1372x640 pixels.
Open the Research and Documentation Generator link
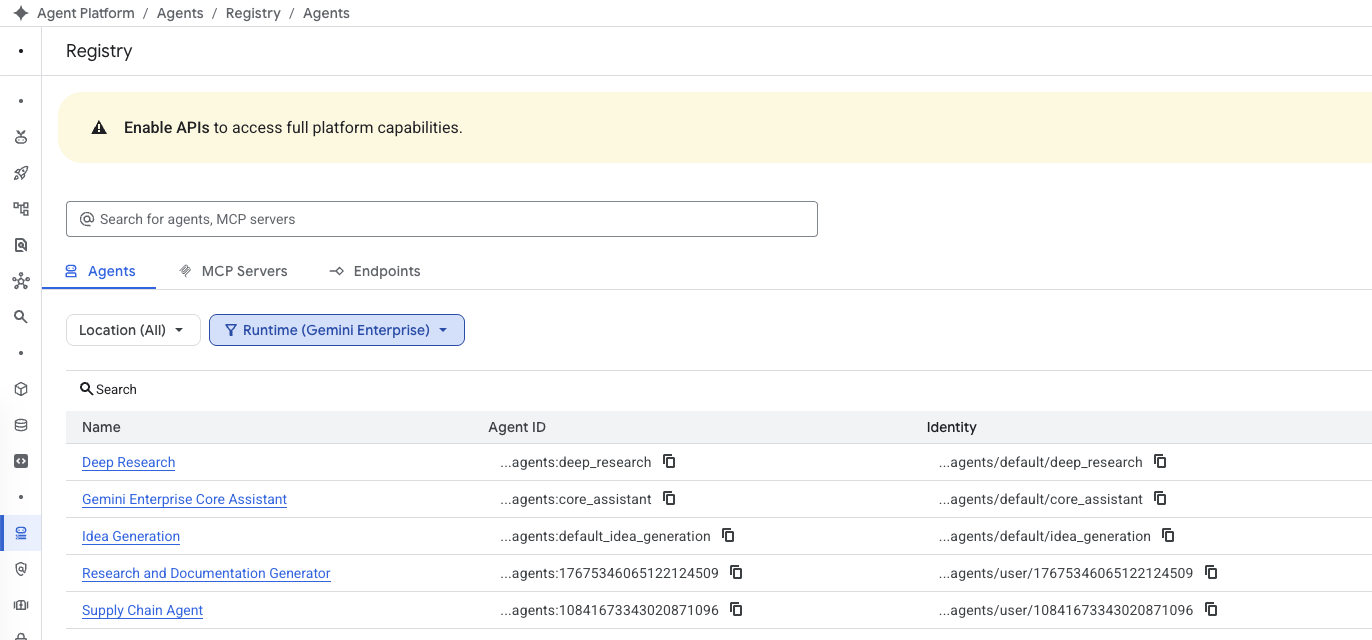[x=206, y=573]
